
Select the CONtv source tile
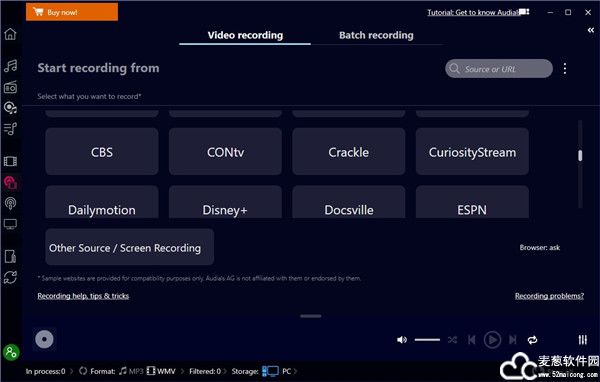pyautogui.click(x=225, y=152)
